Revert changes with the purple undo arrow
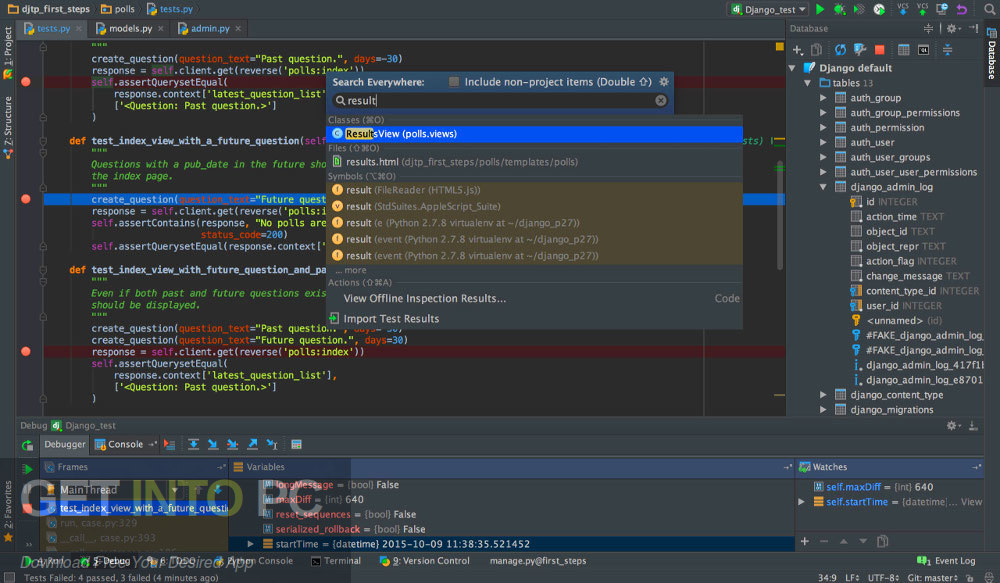The height and width of the screenshot is (583, 1000). click(x=962, y=9)
